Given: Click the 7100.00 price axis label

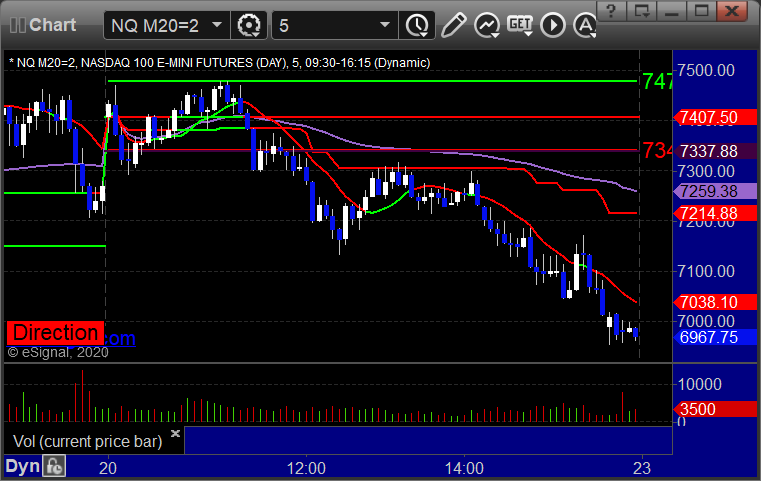Looking at the screenshot, I should [706, 271].
